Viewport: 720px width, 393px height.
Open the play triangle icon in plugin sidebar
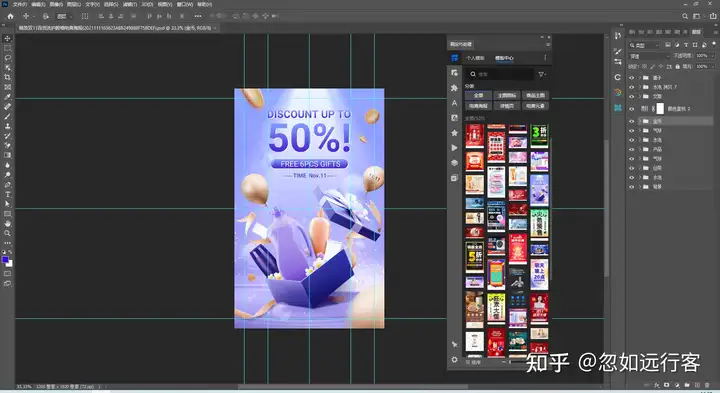click(454, 148)
